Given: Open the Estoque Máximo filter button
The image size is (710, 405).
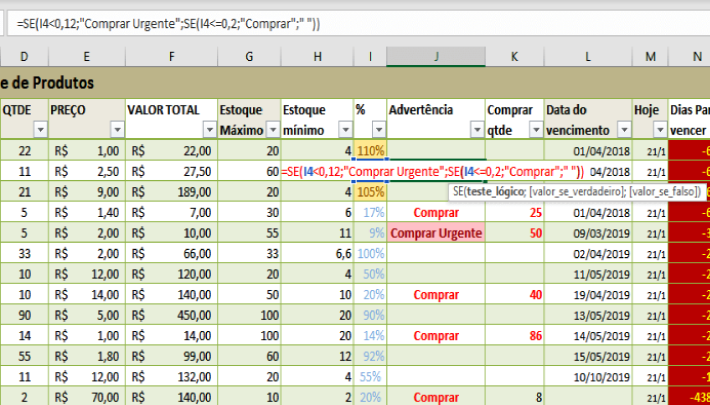Looking at the screenshot, I should (272, 130).
